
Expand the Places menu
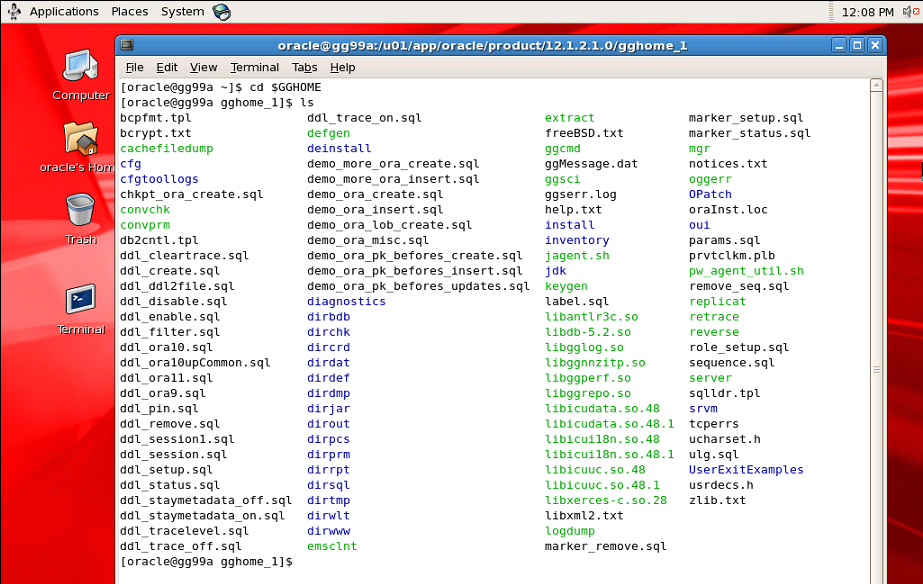click(129, 12)
